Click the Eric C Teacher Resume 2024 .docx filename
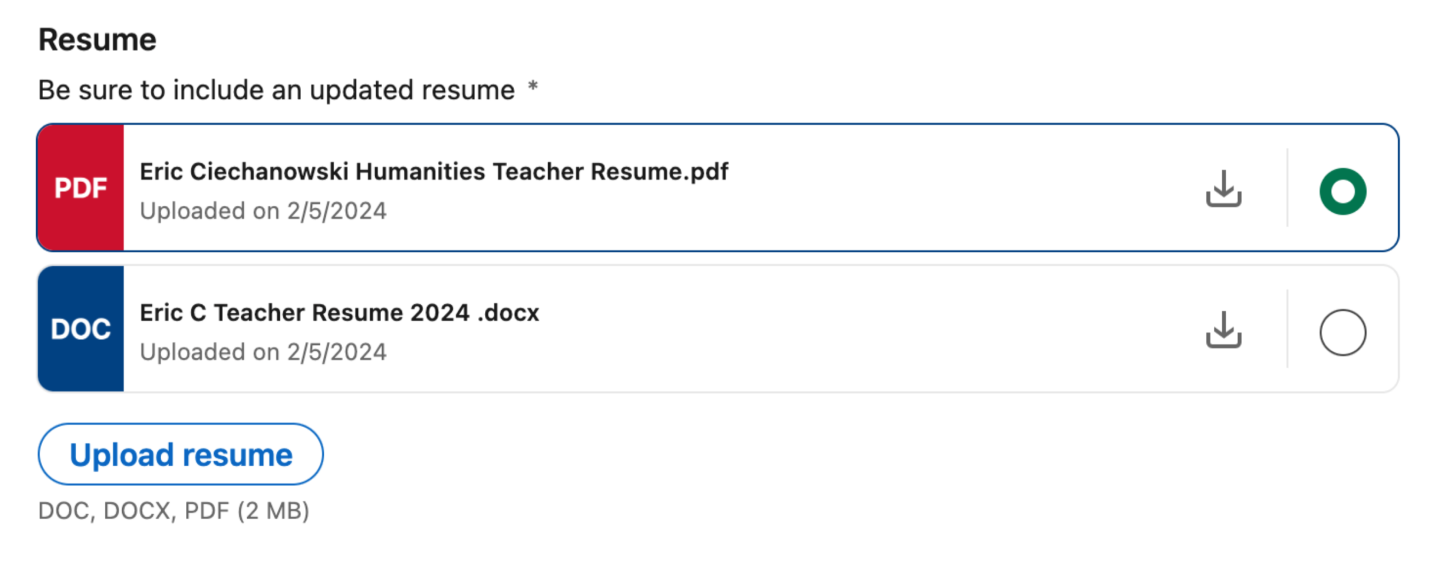The width and height of the screenshot is (1438, 562). click(x=339, y=313)
